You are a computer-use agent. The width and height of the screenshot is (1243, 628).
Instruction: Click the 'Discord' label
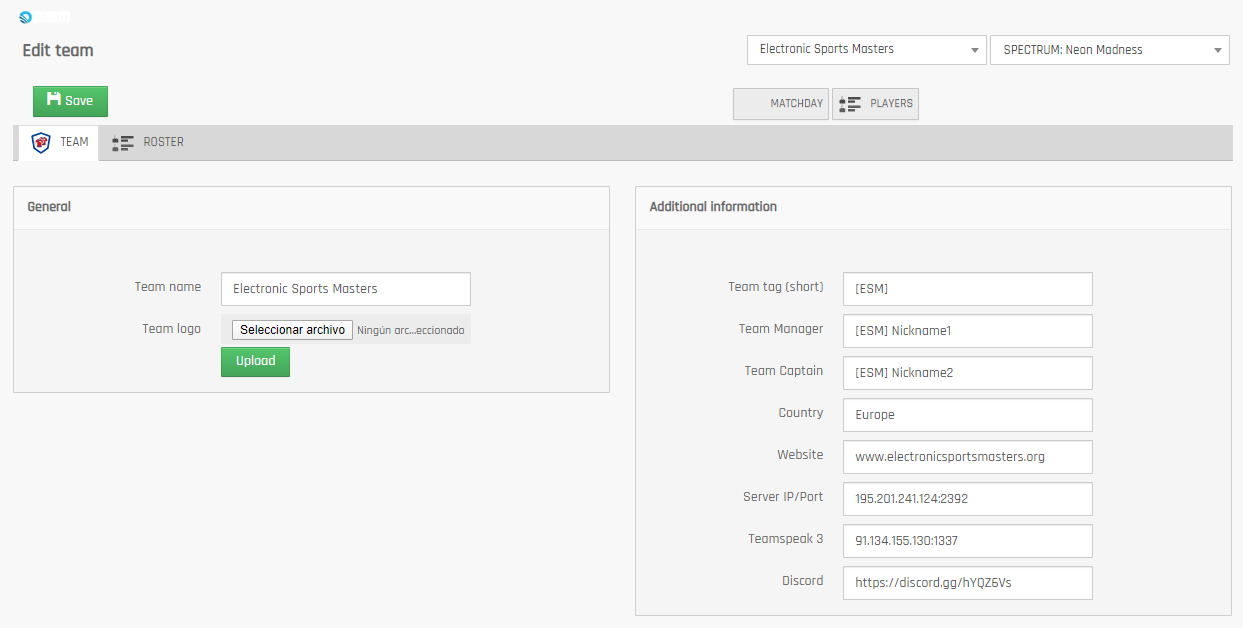(x=803, y=581)
